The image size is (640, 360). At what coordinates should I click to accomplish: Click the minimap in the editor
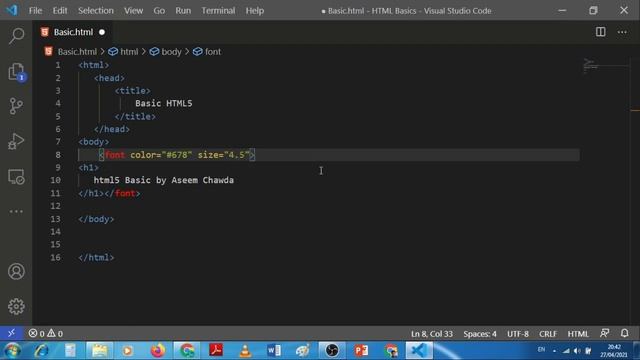click(606, 67)
